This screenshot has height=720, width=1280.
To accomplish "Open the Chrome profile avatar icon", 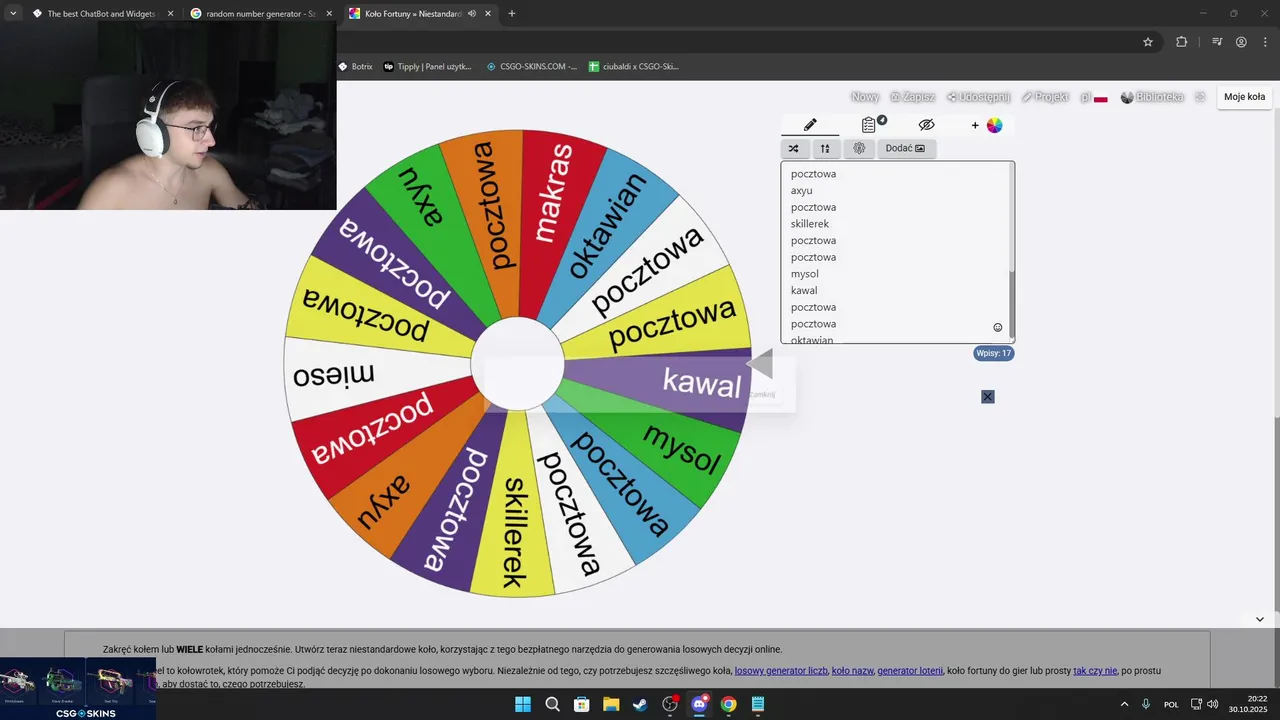I will [x=1241, y=42].
